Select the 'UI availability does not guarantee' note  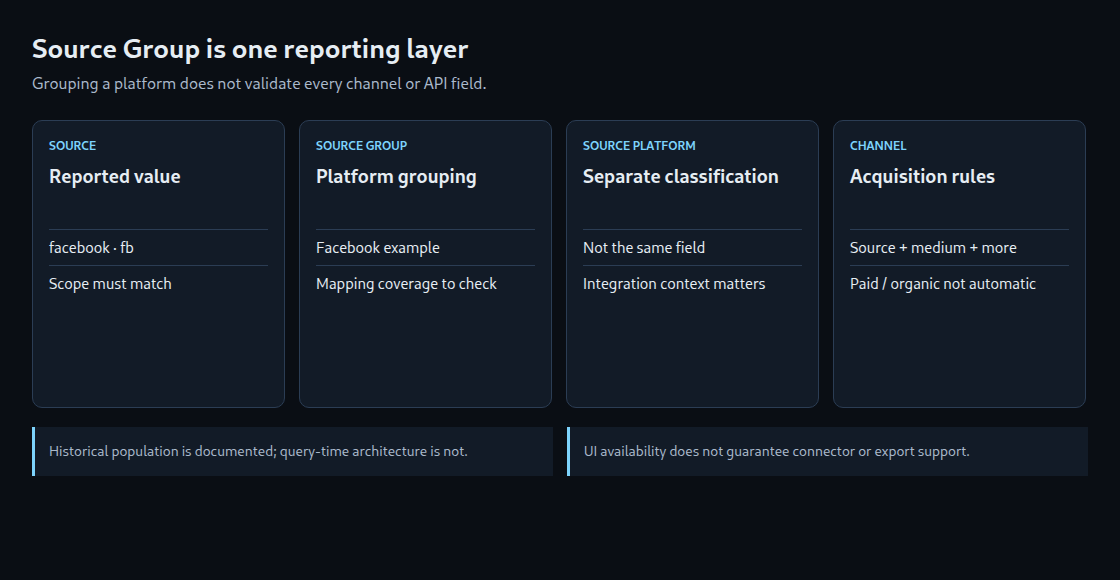click(x=828, y=451)
